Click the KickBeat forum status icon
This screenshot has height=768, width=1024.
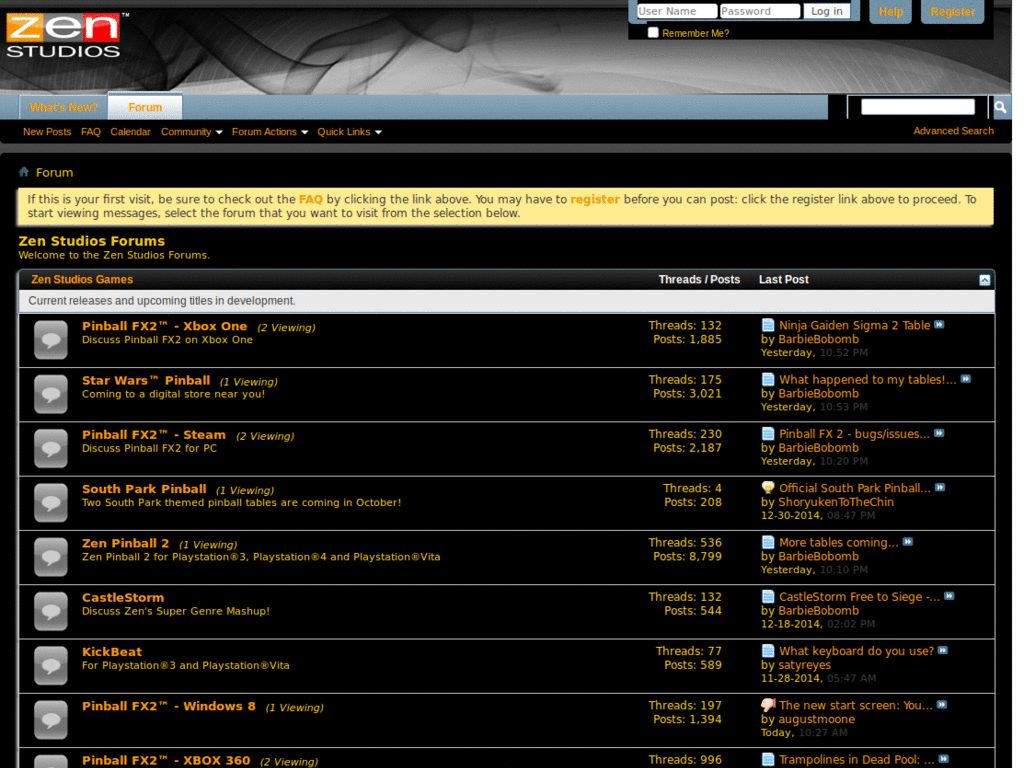click(51, 665)
